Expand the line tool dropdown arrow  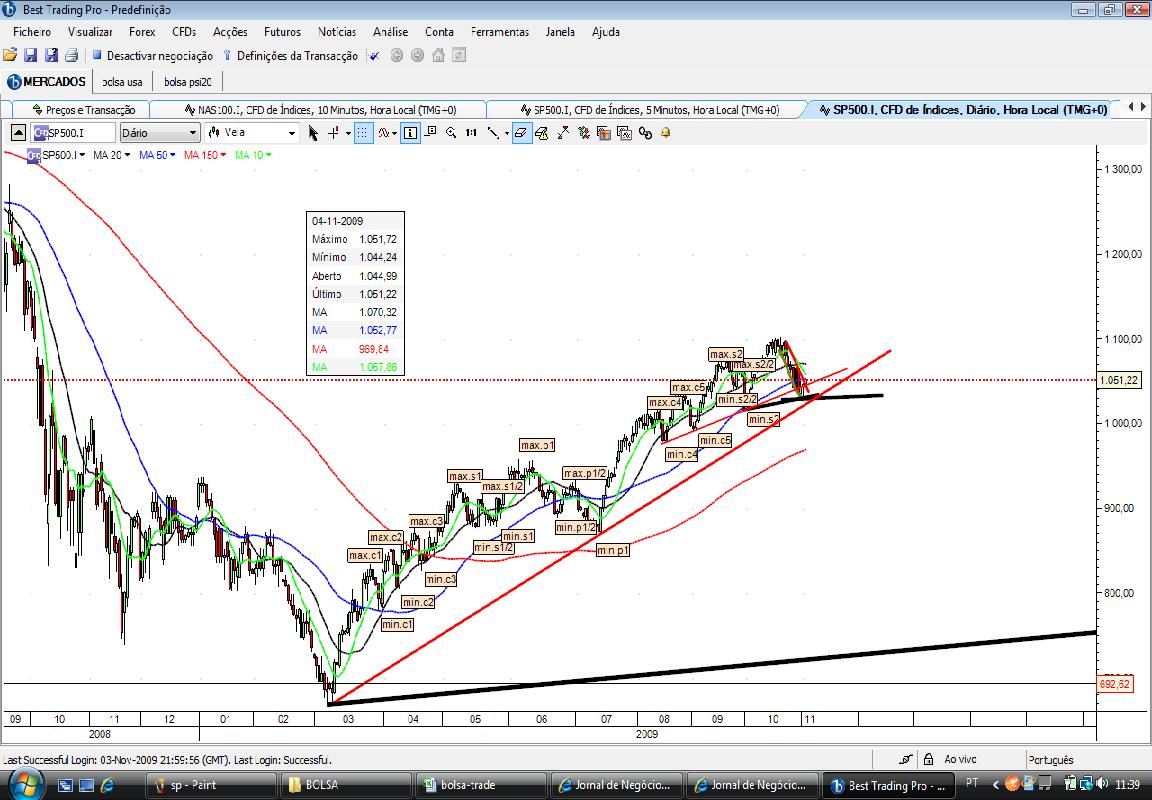click(x=507, y=134)
